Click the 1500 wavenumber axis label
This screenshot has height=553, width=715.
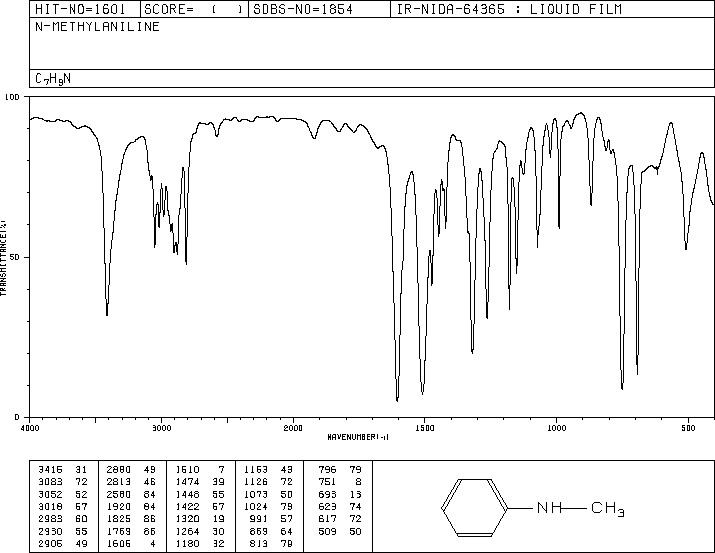[425, 428]
